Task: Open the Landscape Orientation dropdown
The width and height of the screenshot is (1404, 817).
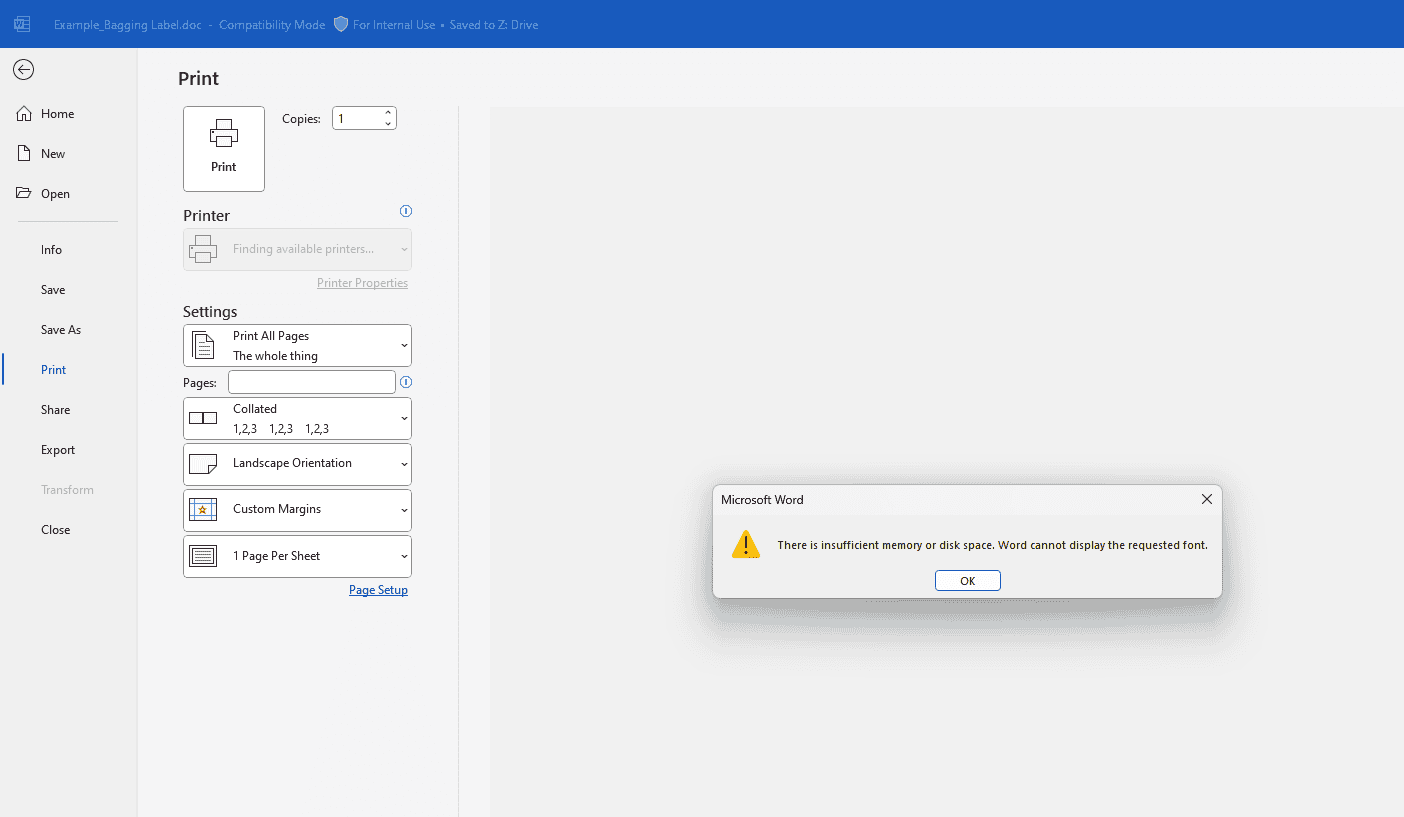Action: pyautogui.click(x=297, y=464)
